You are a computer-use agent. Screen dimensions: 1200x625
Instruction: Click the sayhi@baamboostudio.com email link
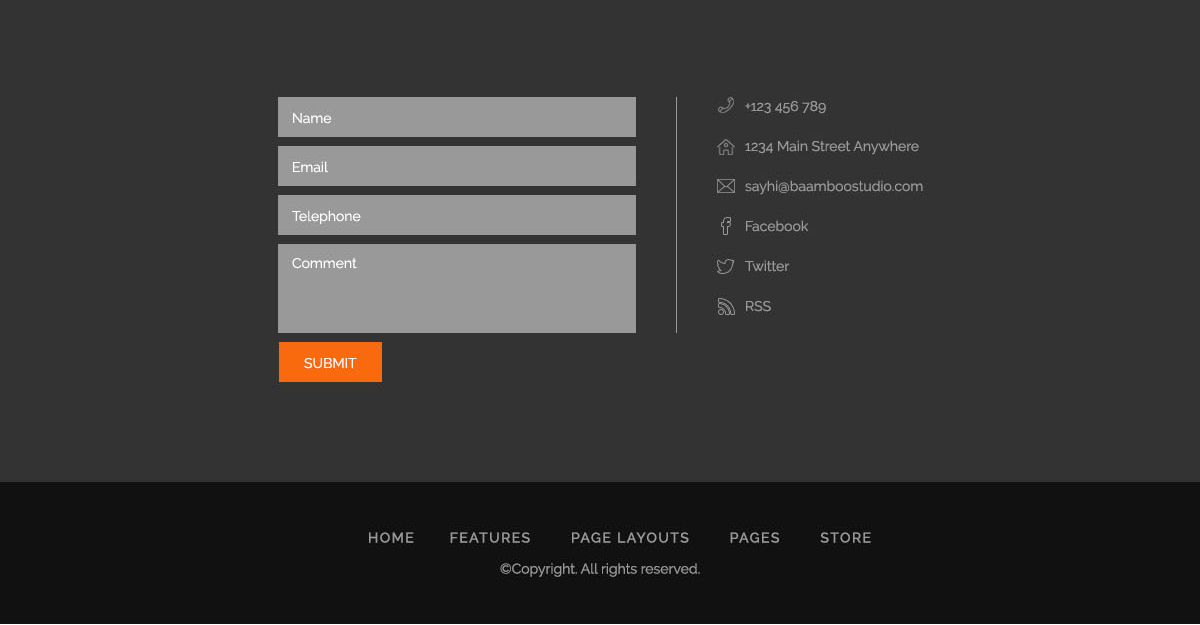[x=834, y=186]
